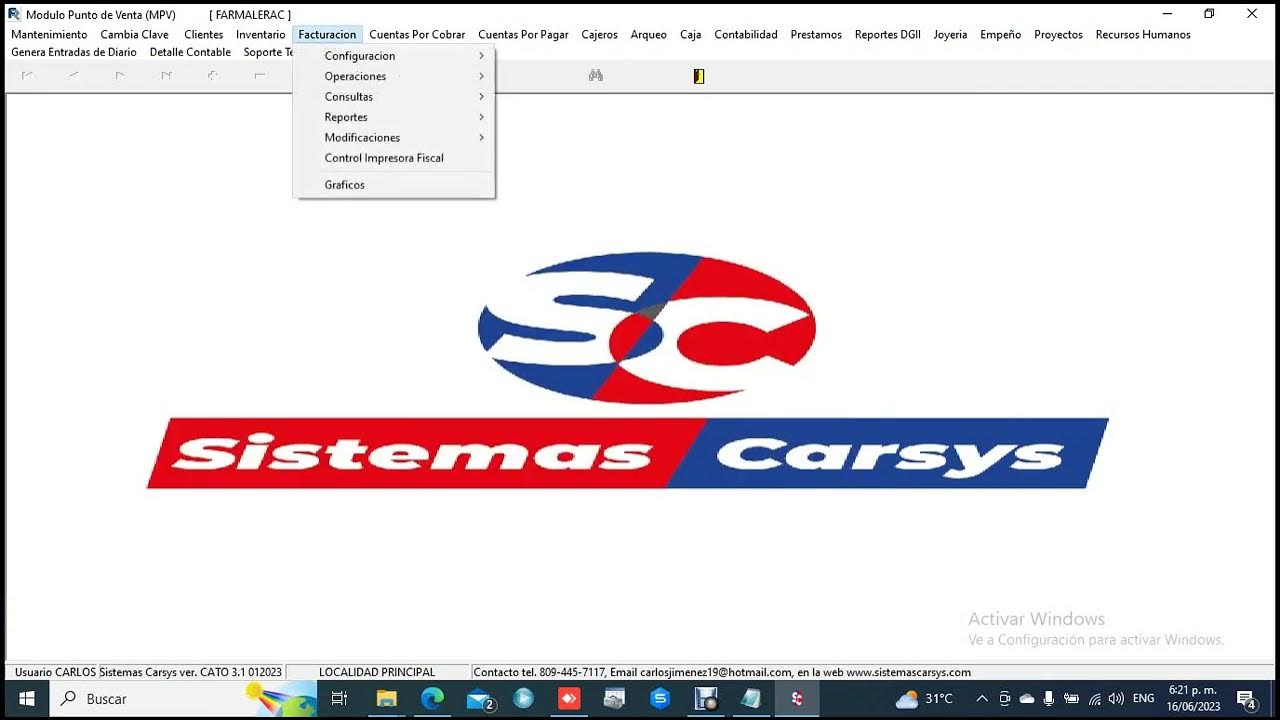Open the Mantenimiento menu

click(49, 34)
